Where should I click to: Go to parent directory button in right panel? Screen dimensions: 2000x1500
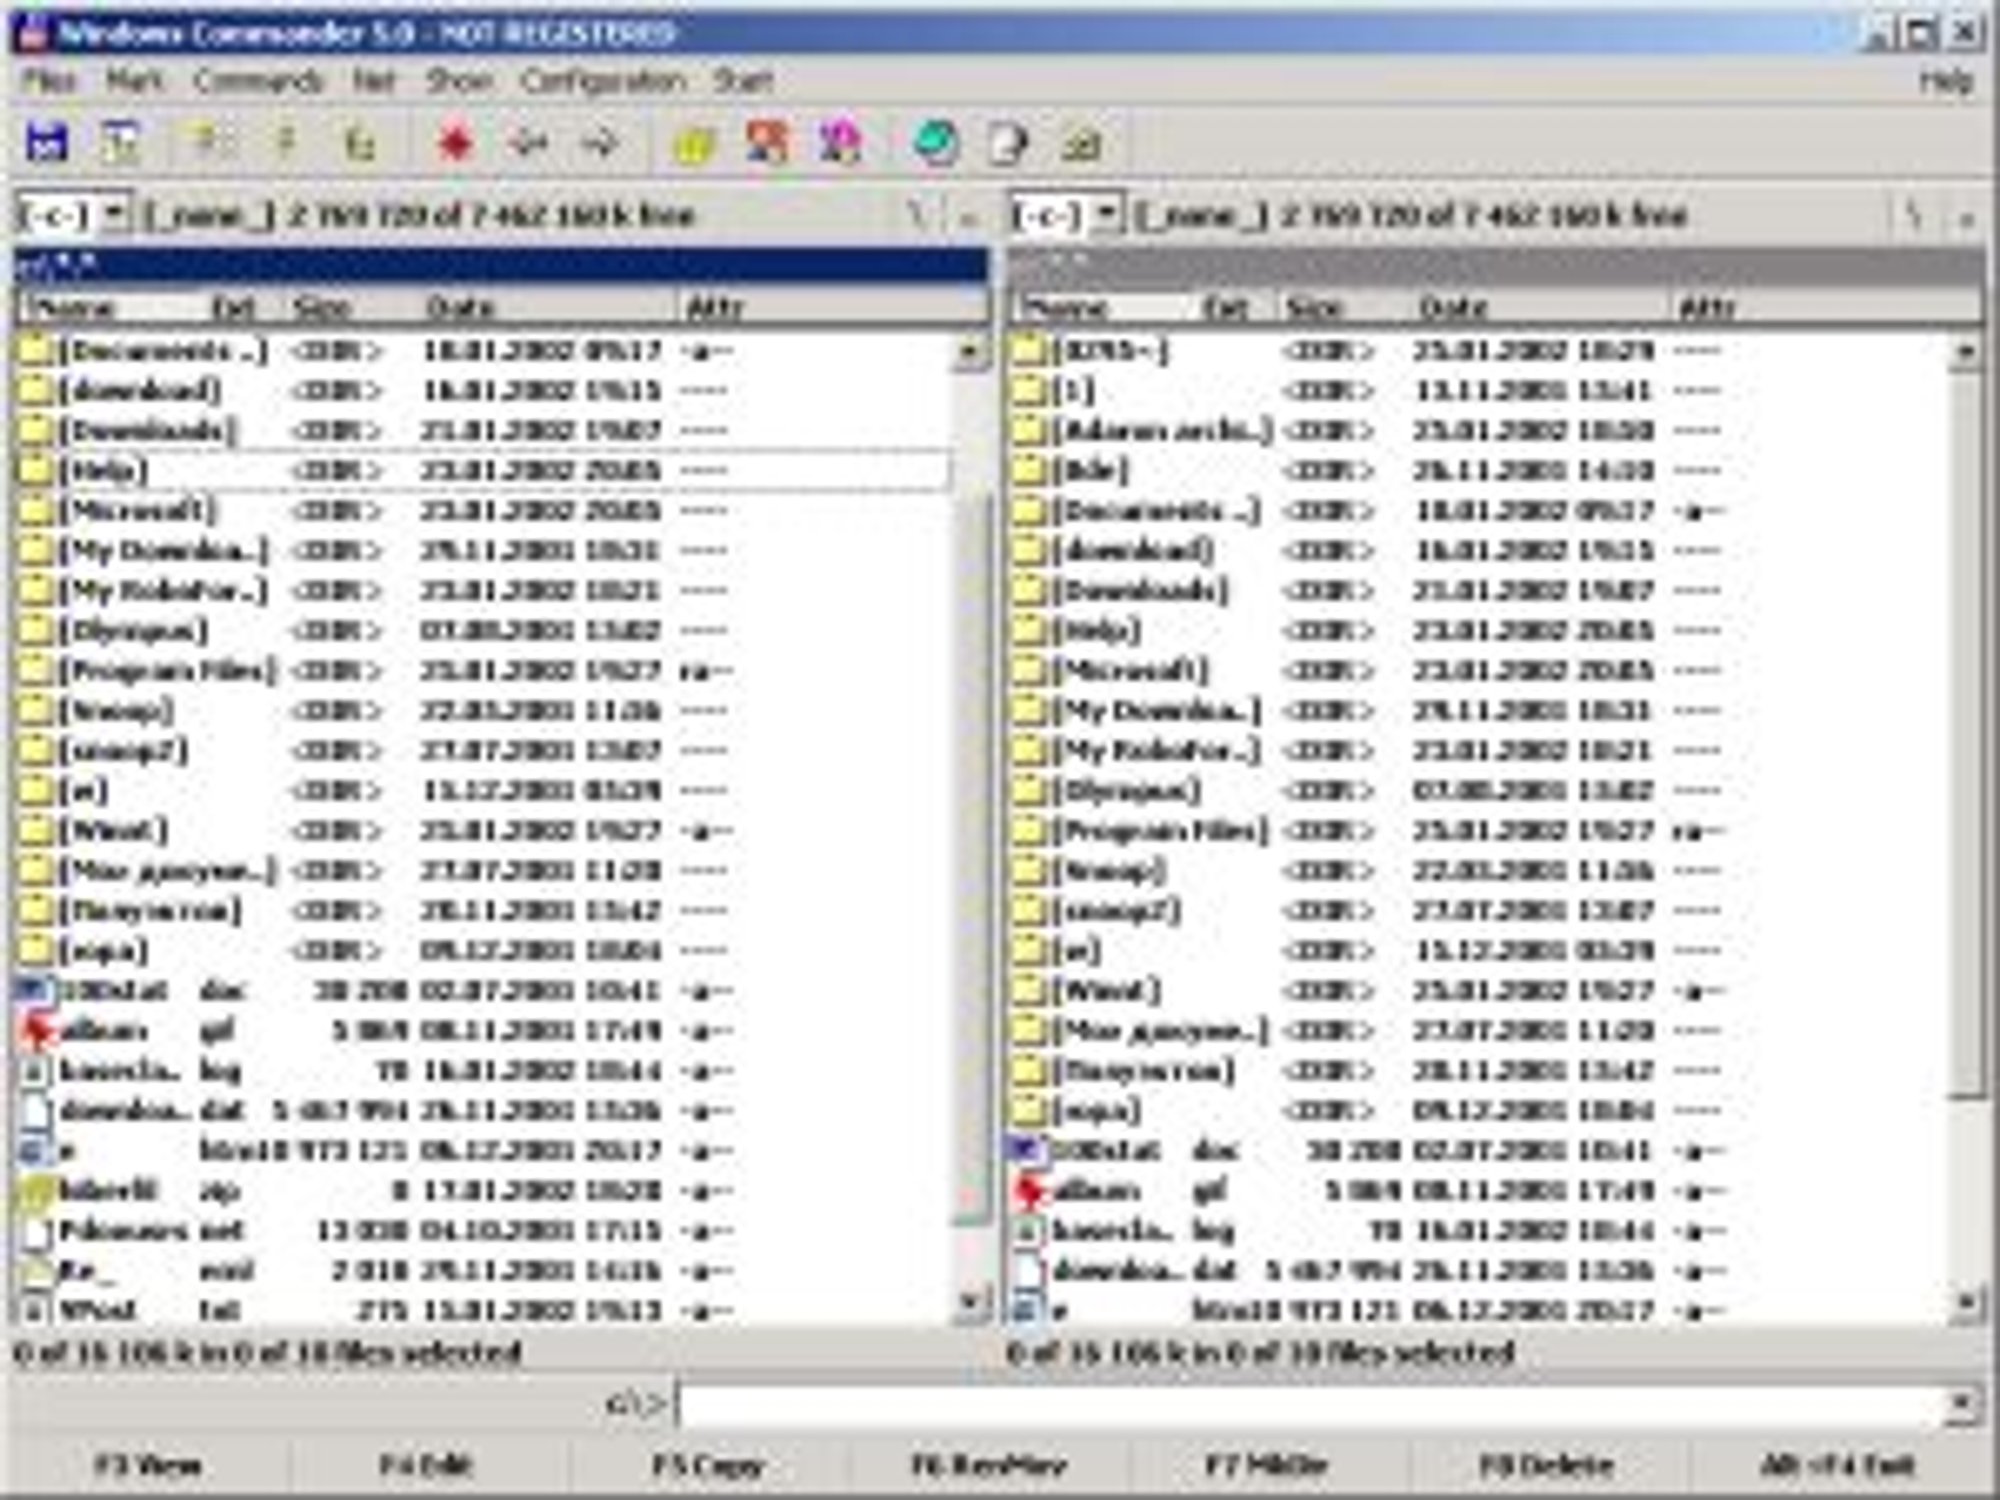[1965, 215]
